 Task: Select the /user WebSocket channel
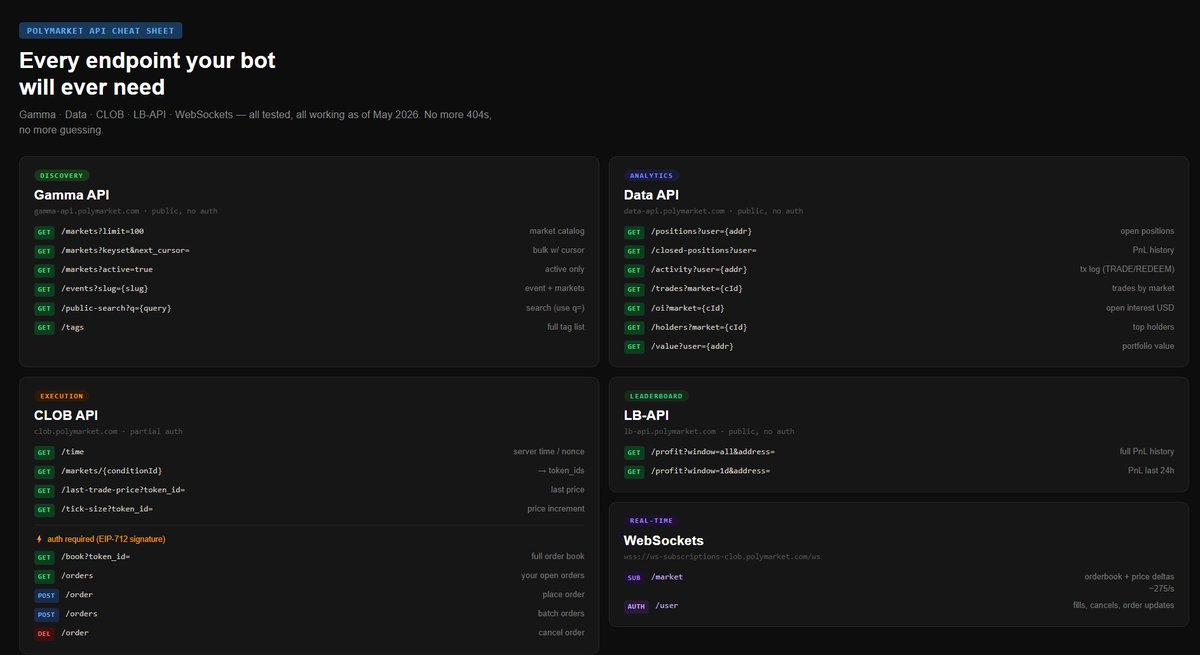667,606
